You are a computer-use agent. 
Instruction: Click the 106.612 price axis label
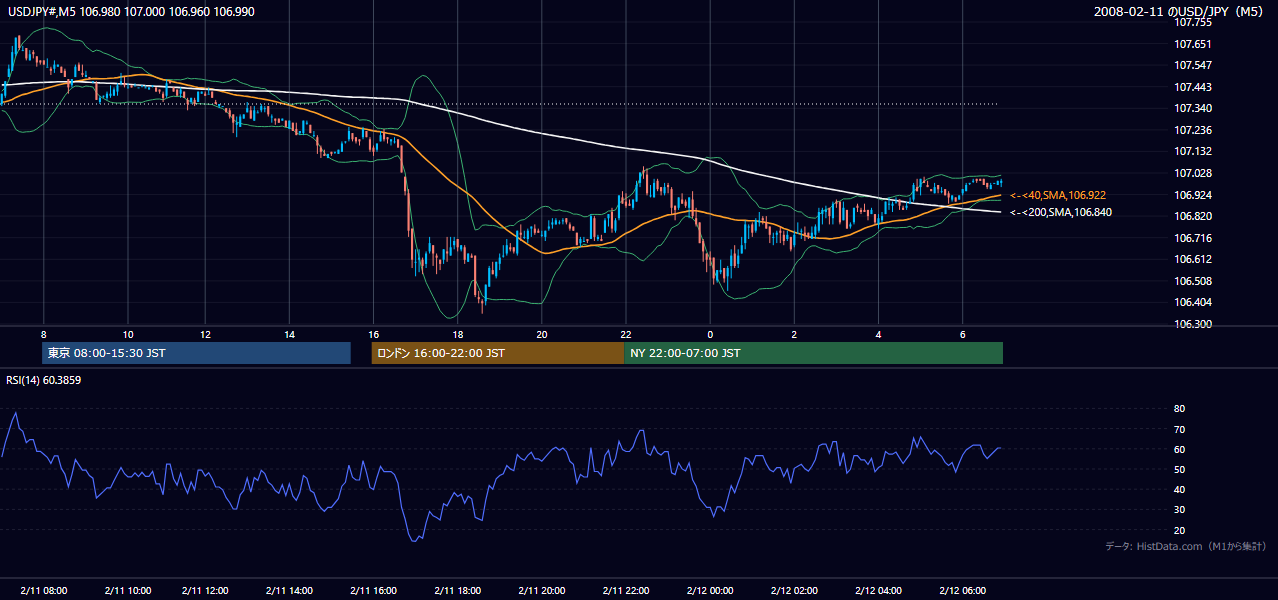click(1192, 259)
